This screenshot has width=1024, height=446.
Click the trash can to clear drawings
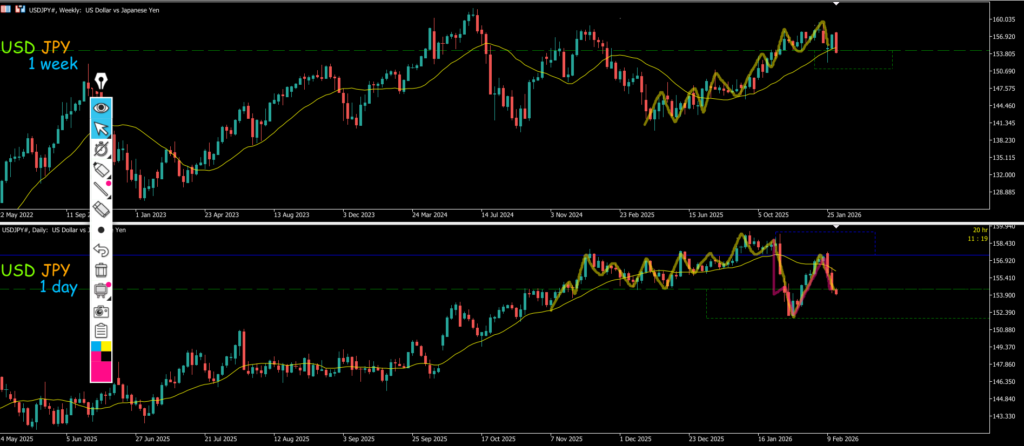[x=101, y=269]
